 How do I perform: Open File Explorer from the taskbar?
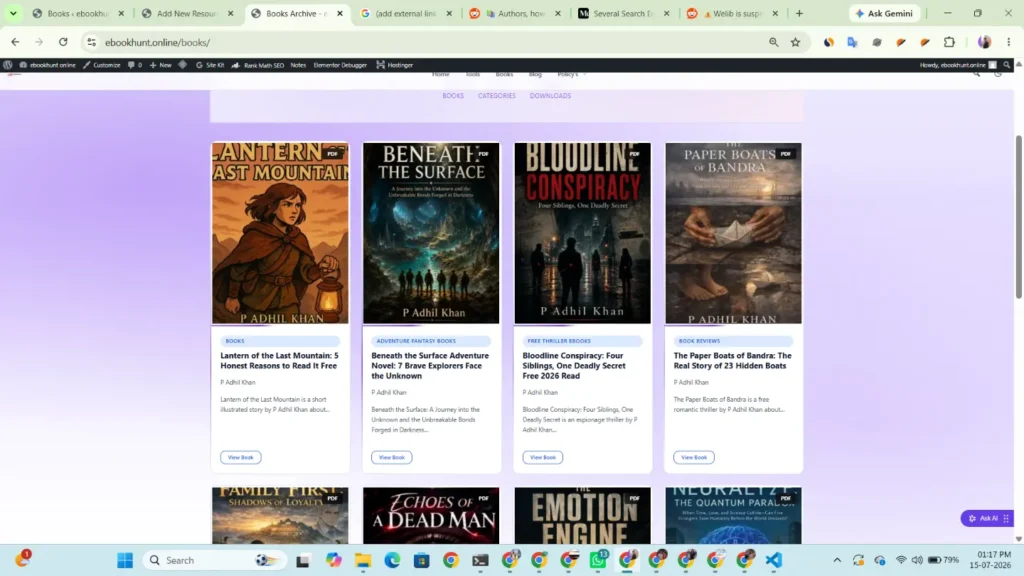(362, 560)
